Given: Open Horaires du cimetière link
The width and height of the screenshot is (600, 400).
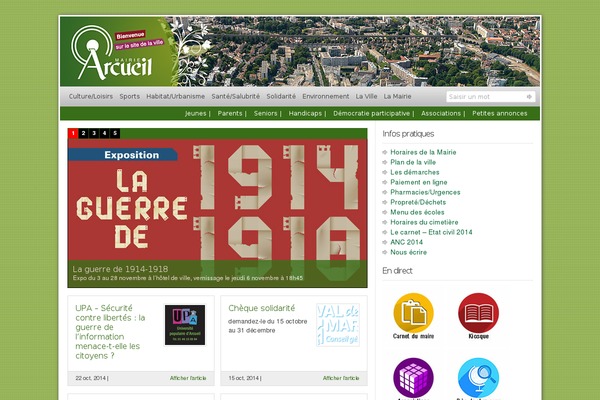Looking at the screenshot, I should (424, 222).
